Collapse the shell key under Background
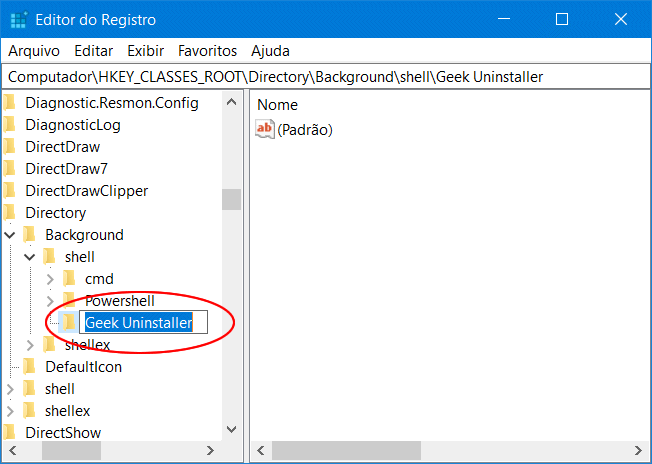 (30, 257)
